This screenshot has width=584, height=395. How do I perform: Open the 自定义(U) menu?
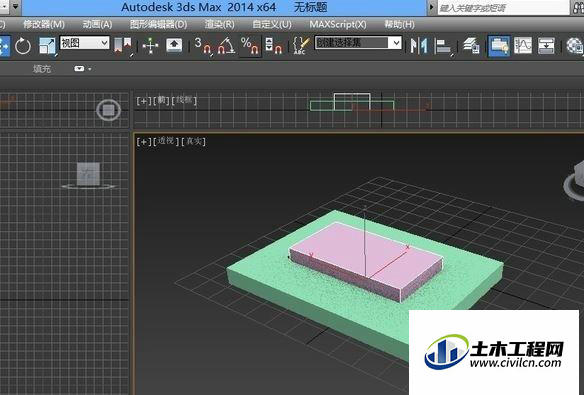click(x=272, y=25)
